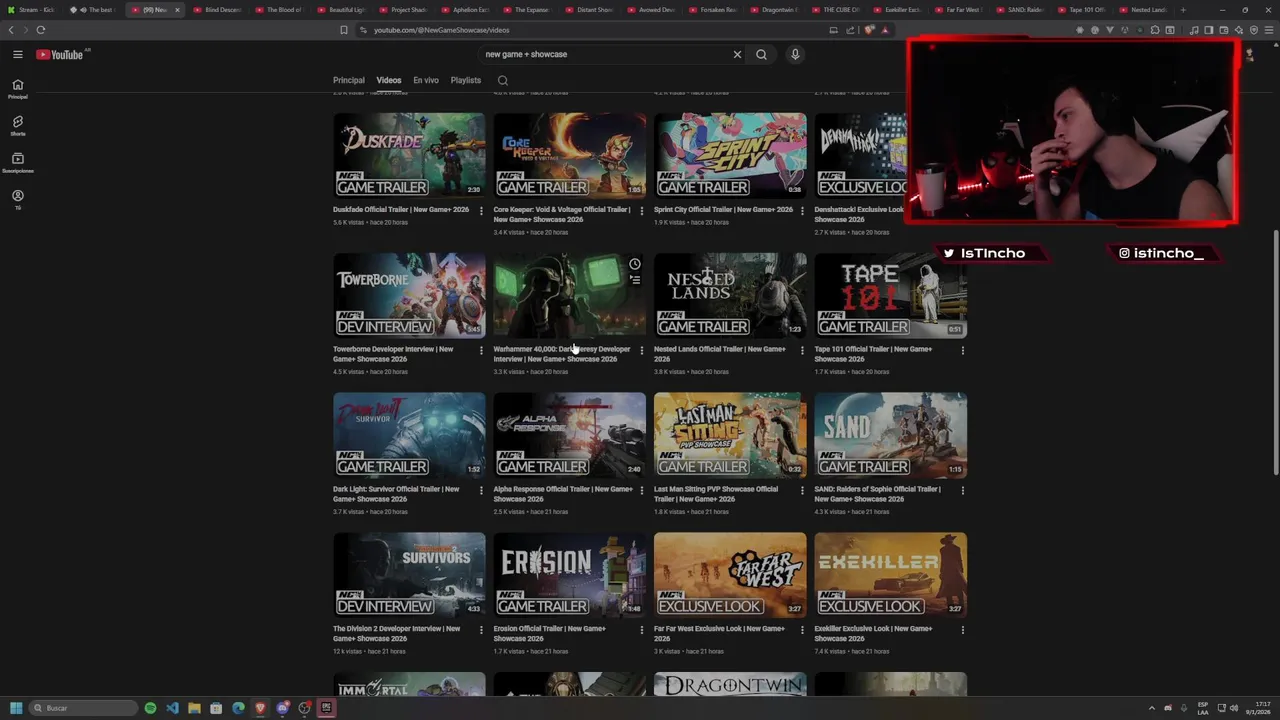
Task: Open Principal in the YouTube sidebar
Action: click(x=17, y=89)
